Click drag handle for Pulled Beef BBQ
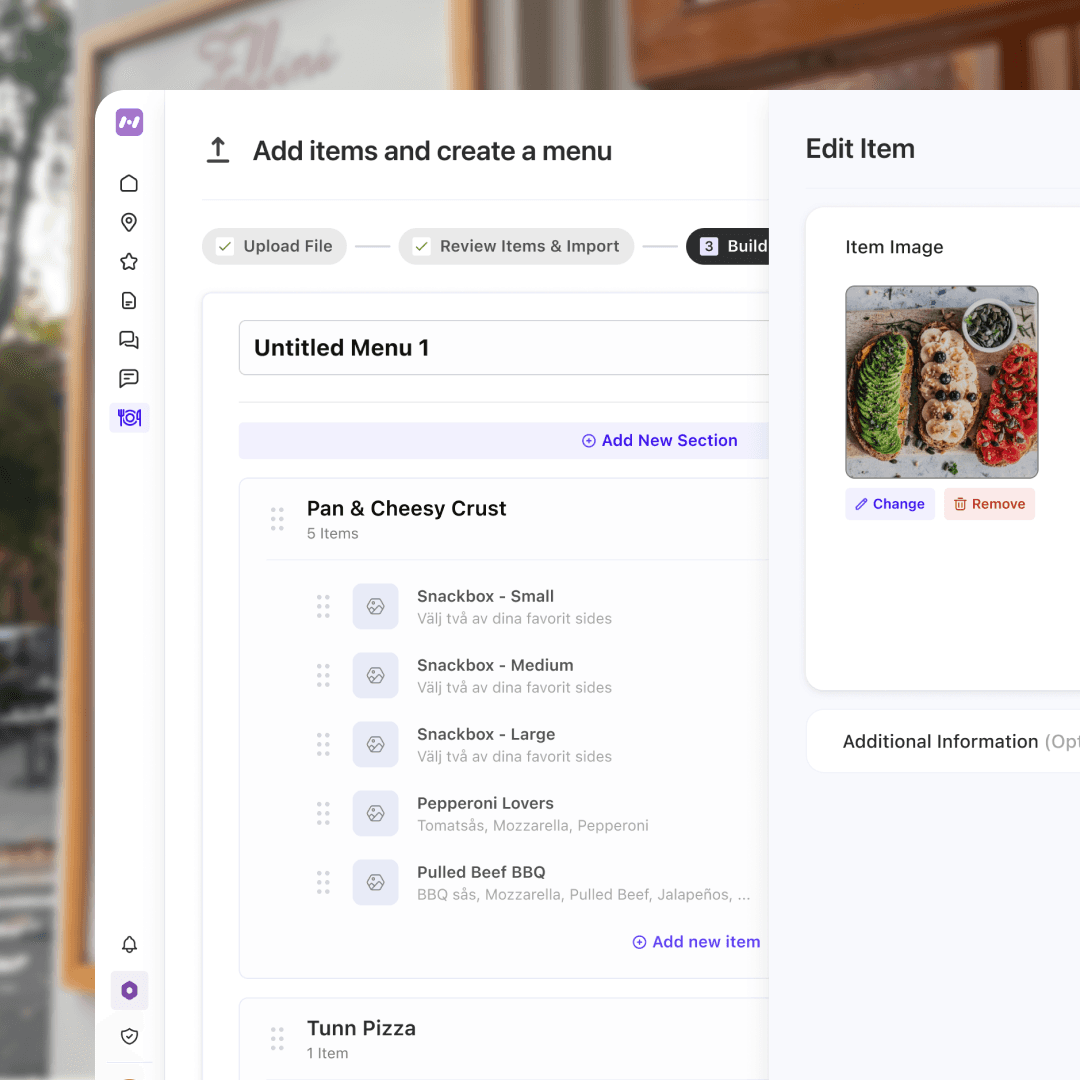Viewport: 1080px width, 1080px height. point(323,882)
